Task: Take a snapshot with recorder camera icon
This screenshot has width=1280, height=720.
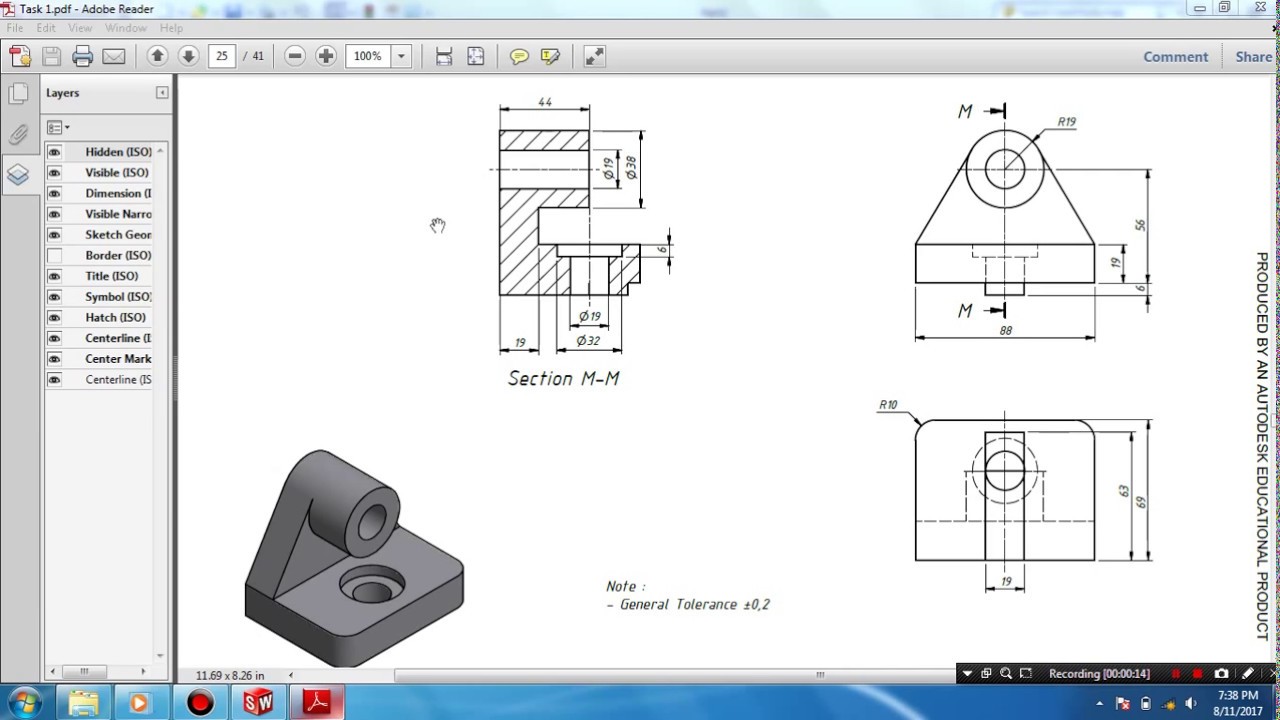Action: pos(1221,674)
